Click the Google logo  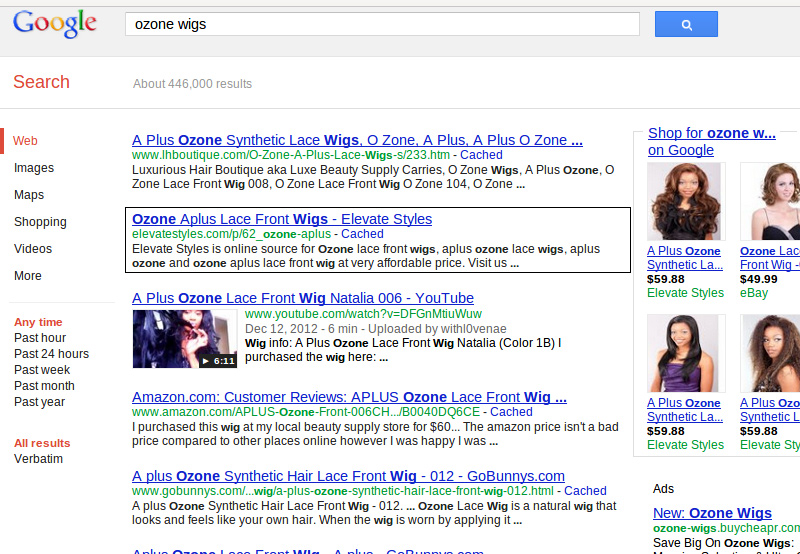click(x=55, y=23)
